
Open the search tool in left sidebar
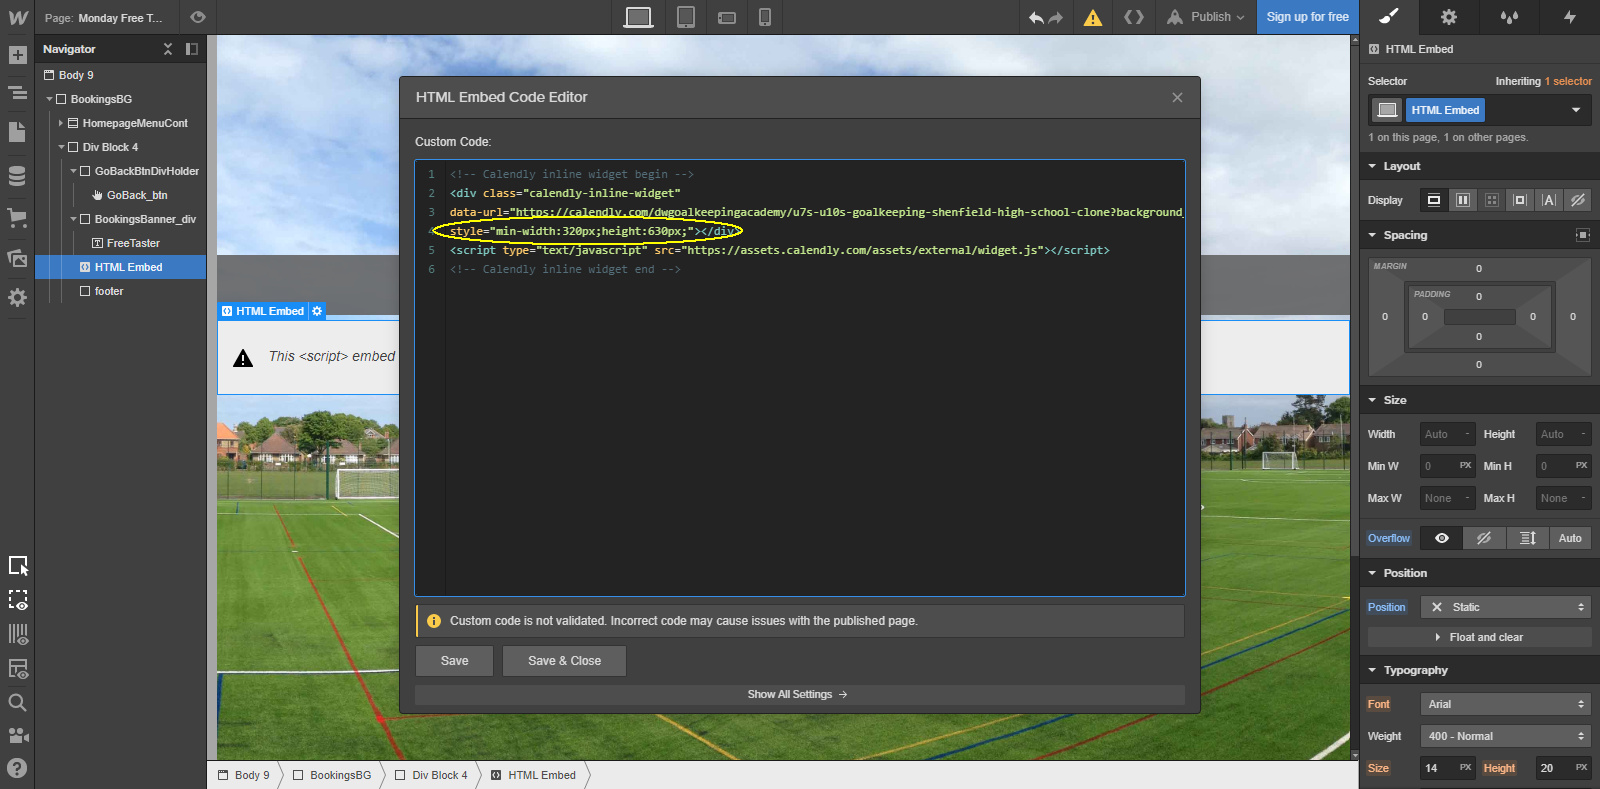17,703
